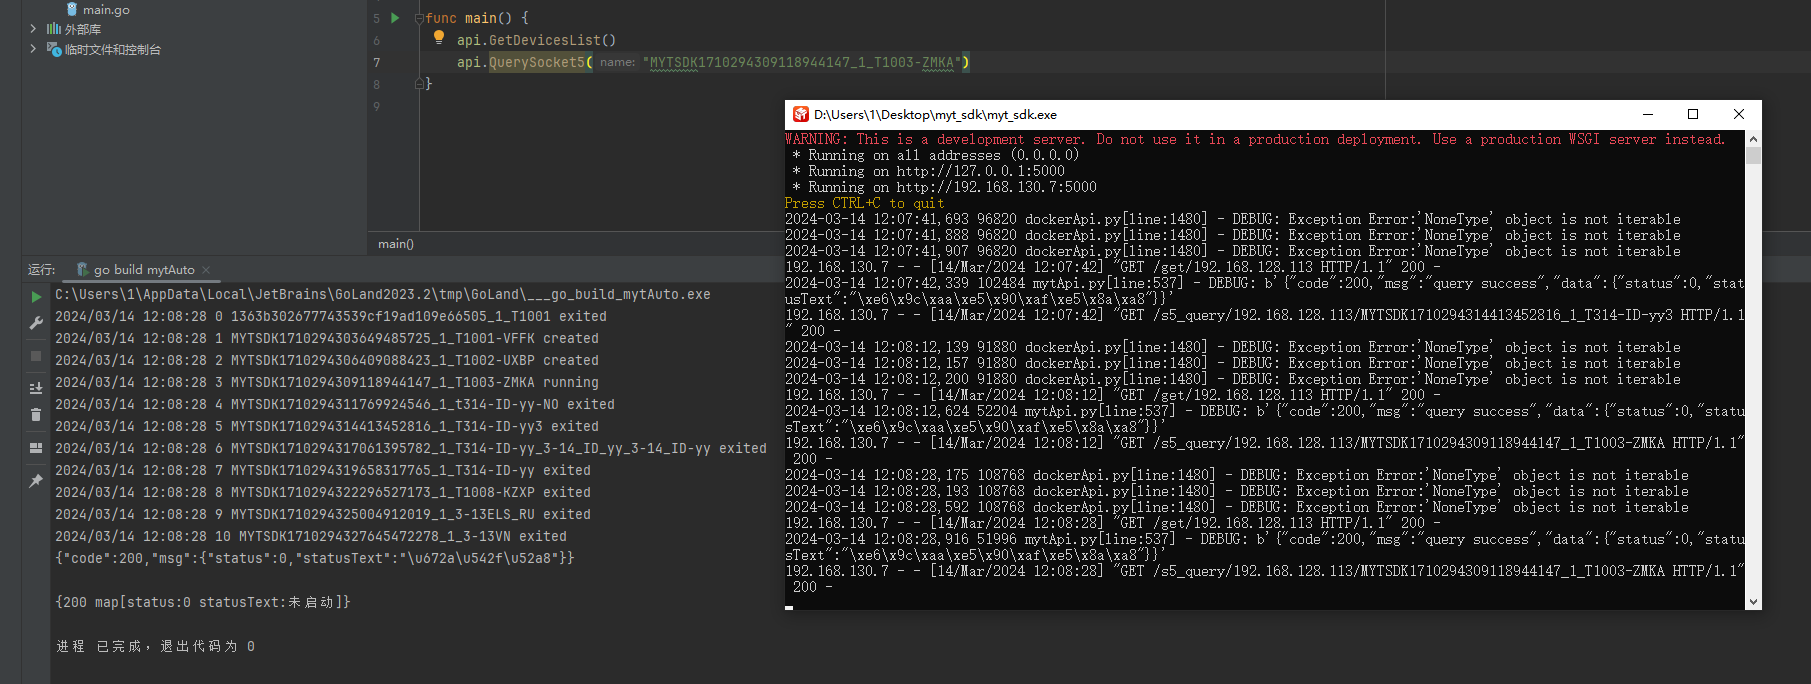Click main() breadcrumb below editor
The height and width of the screenshot is (684, 1811).
(396, 244)
